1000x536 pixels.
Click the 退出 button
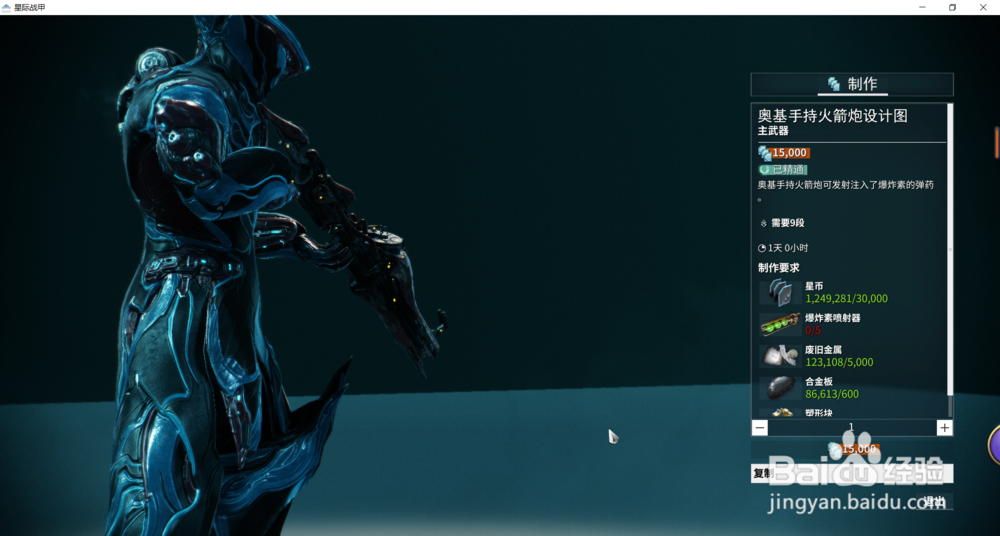[935, 502]
